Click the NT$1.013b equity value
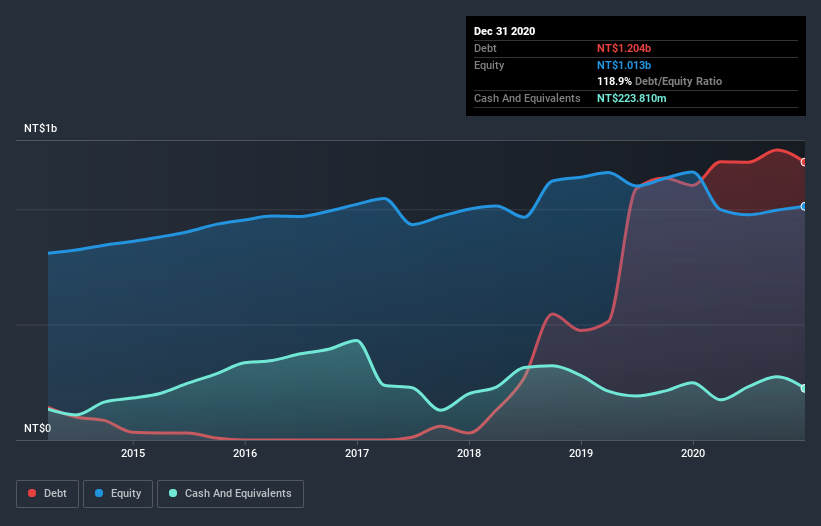The height and width of the screenshot is (526, 821). [624, 65]
